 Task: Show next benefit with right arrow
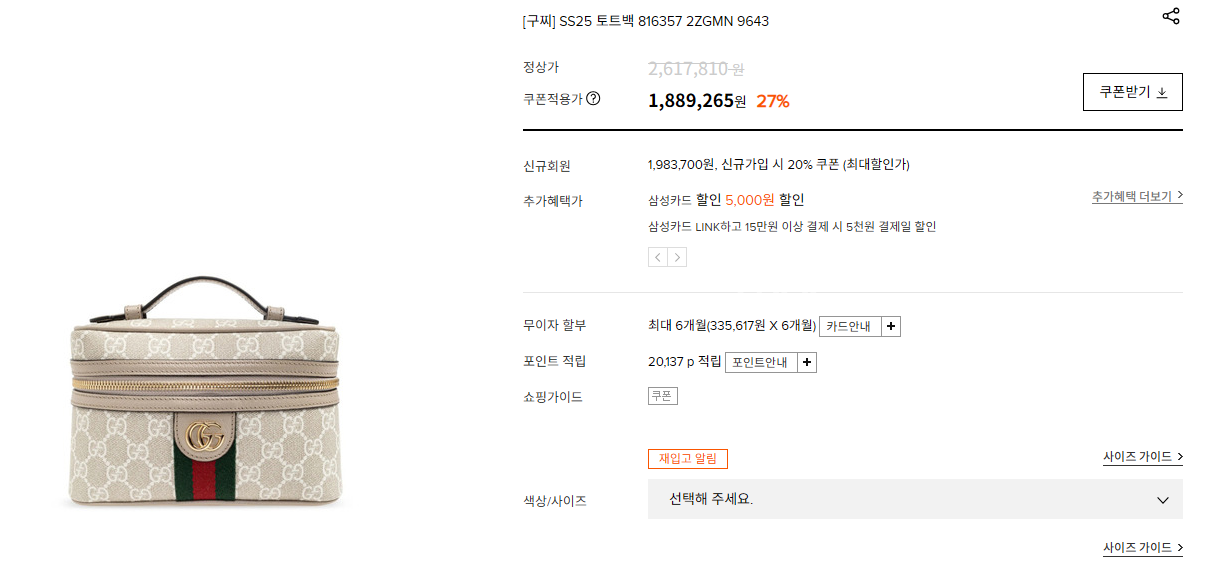click(677, 257)
